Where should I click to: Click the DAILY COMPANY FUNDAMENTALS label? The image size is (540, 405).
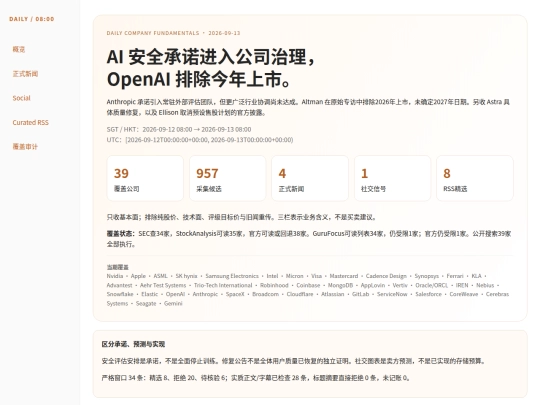(x=153, y=33)
